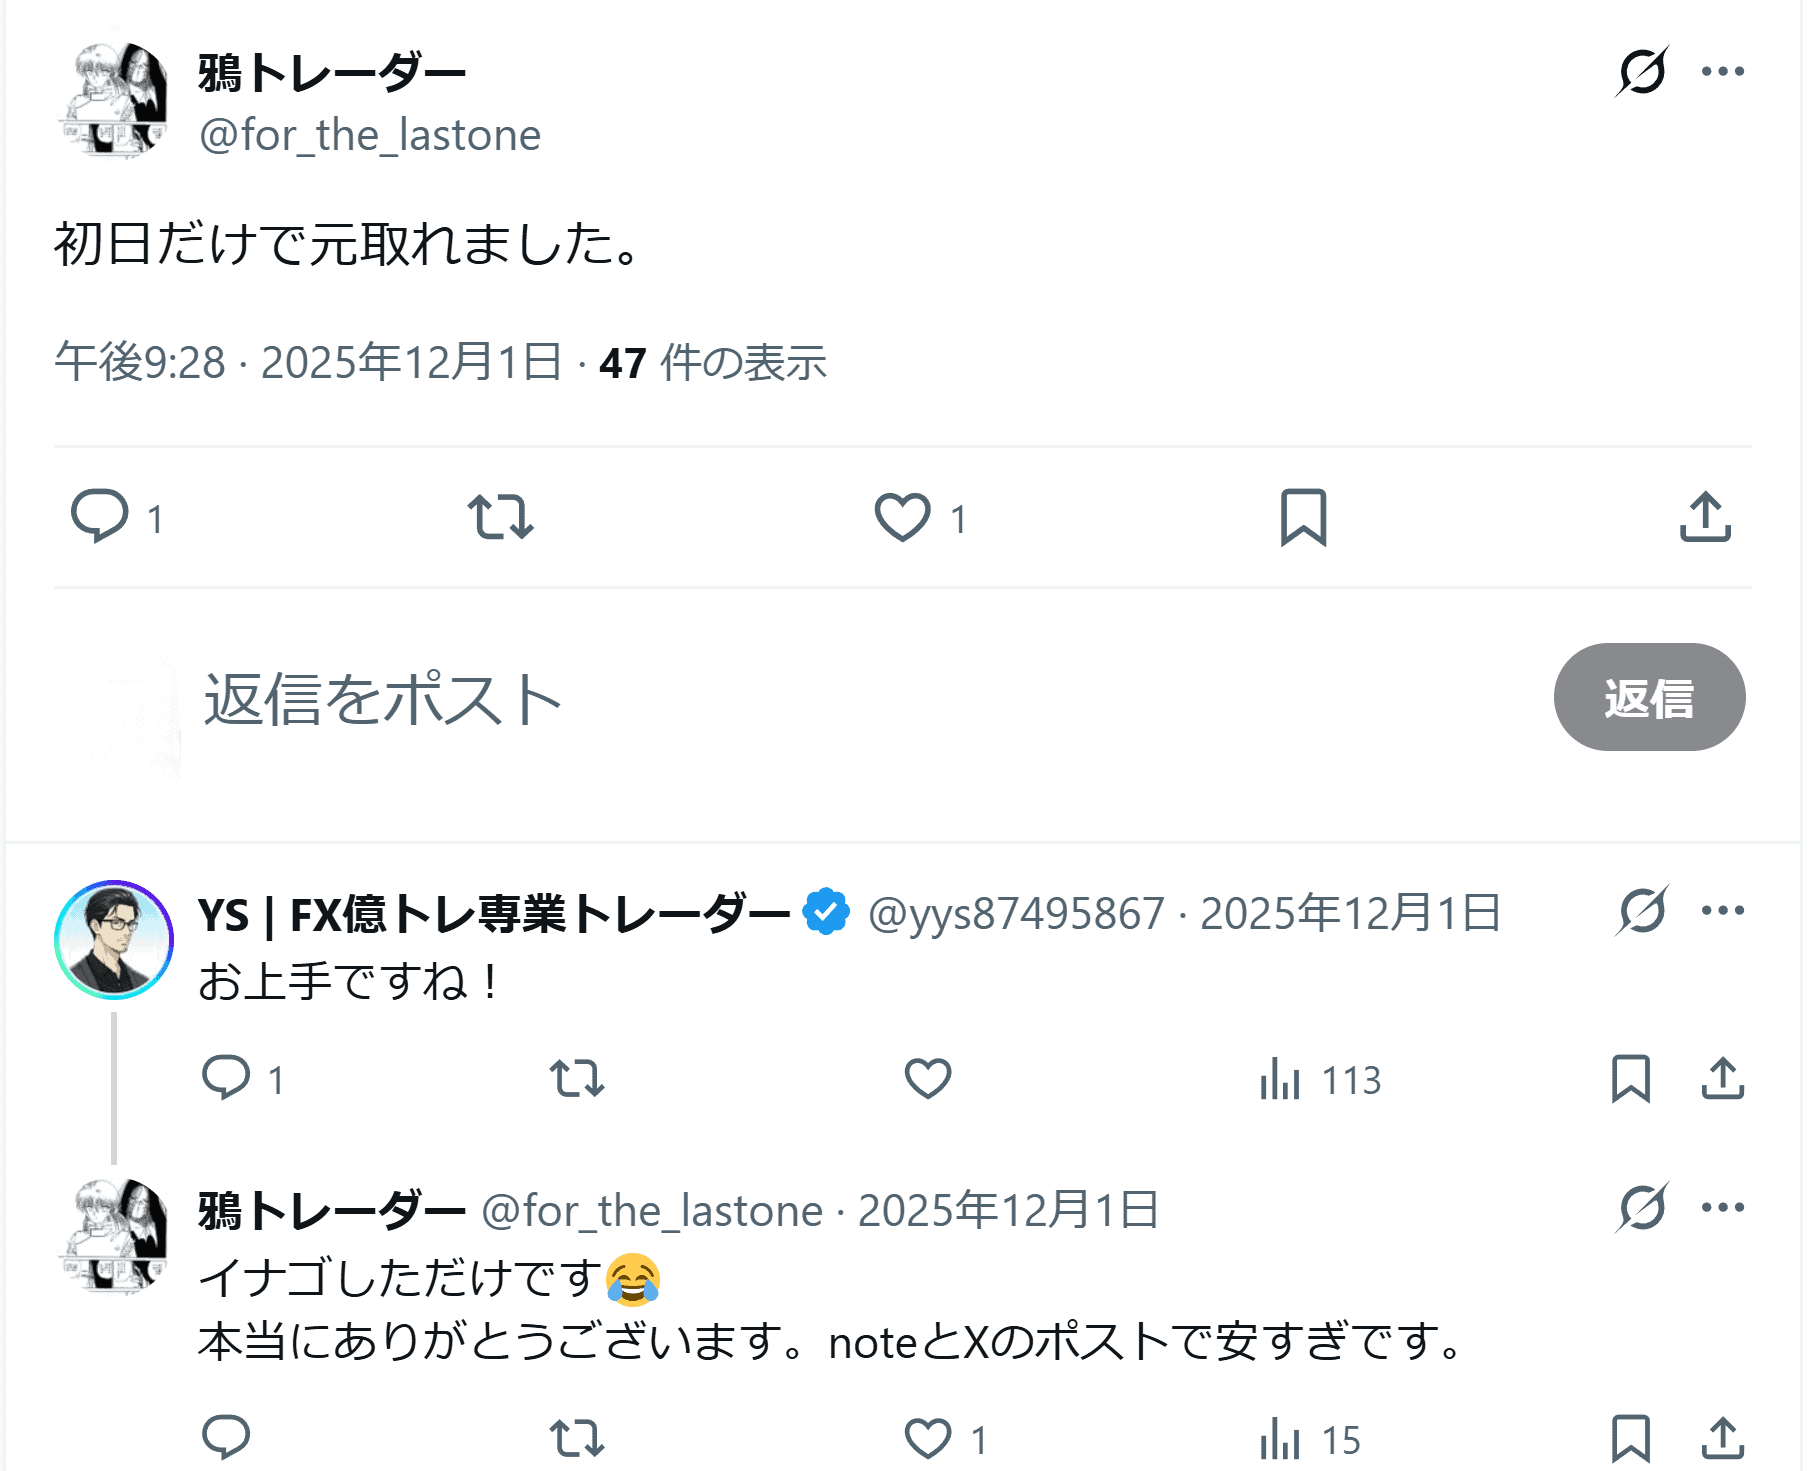
Task: Bookmark the YS reply
Action: click(1630, 1079)
